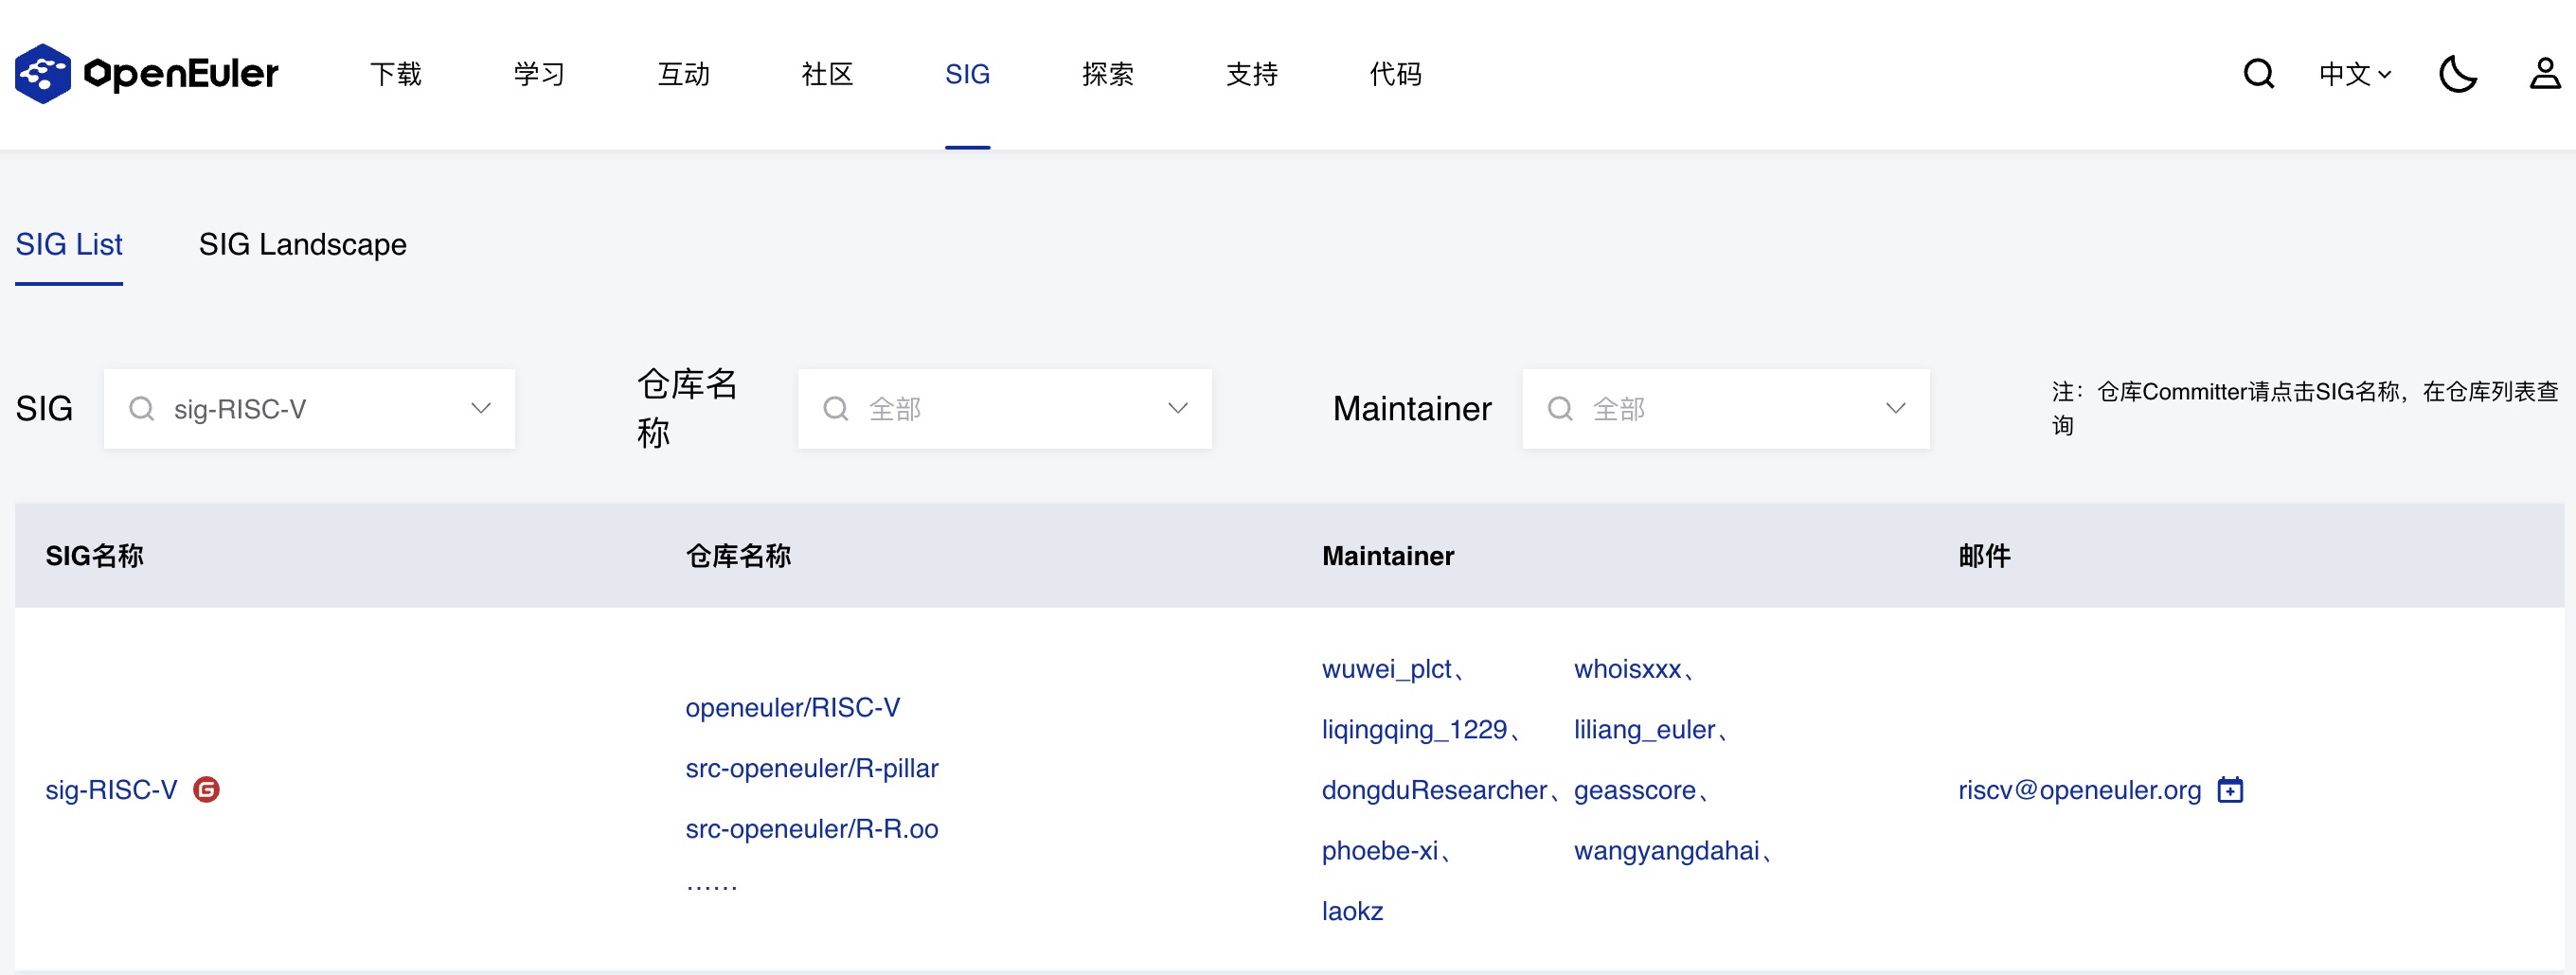
Task: Expand the sig-RISC-V SIG dropdown
Action: (x=481, y=409)
